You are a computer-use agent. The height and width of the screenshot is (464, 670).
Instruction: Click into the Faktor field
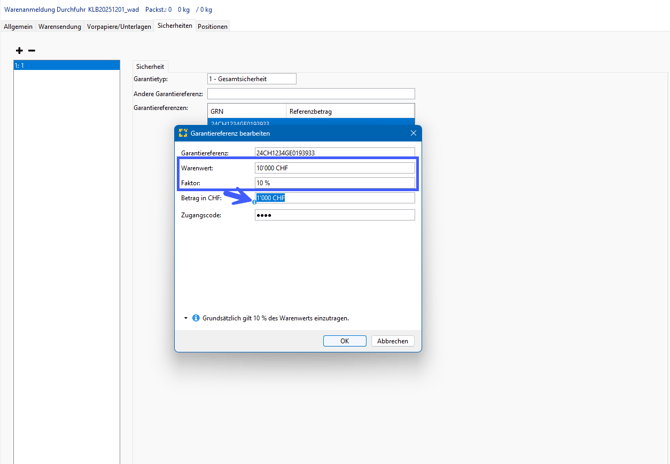334,183
